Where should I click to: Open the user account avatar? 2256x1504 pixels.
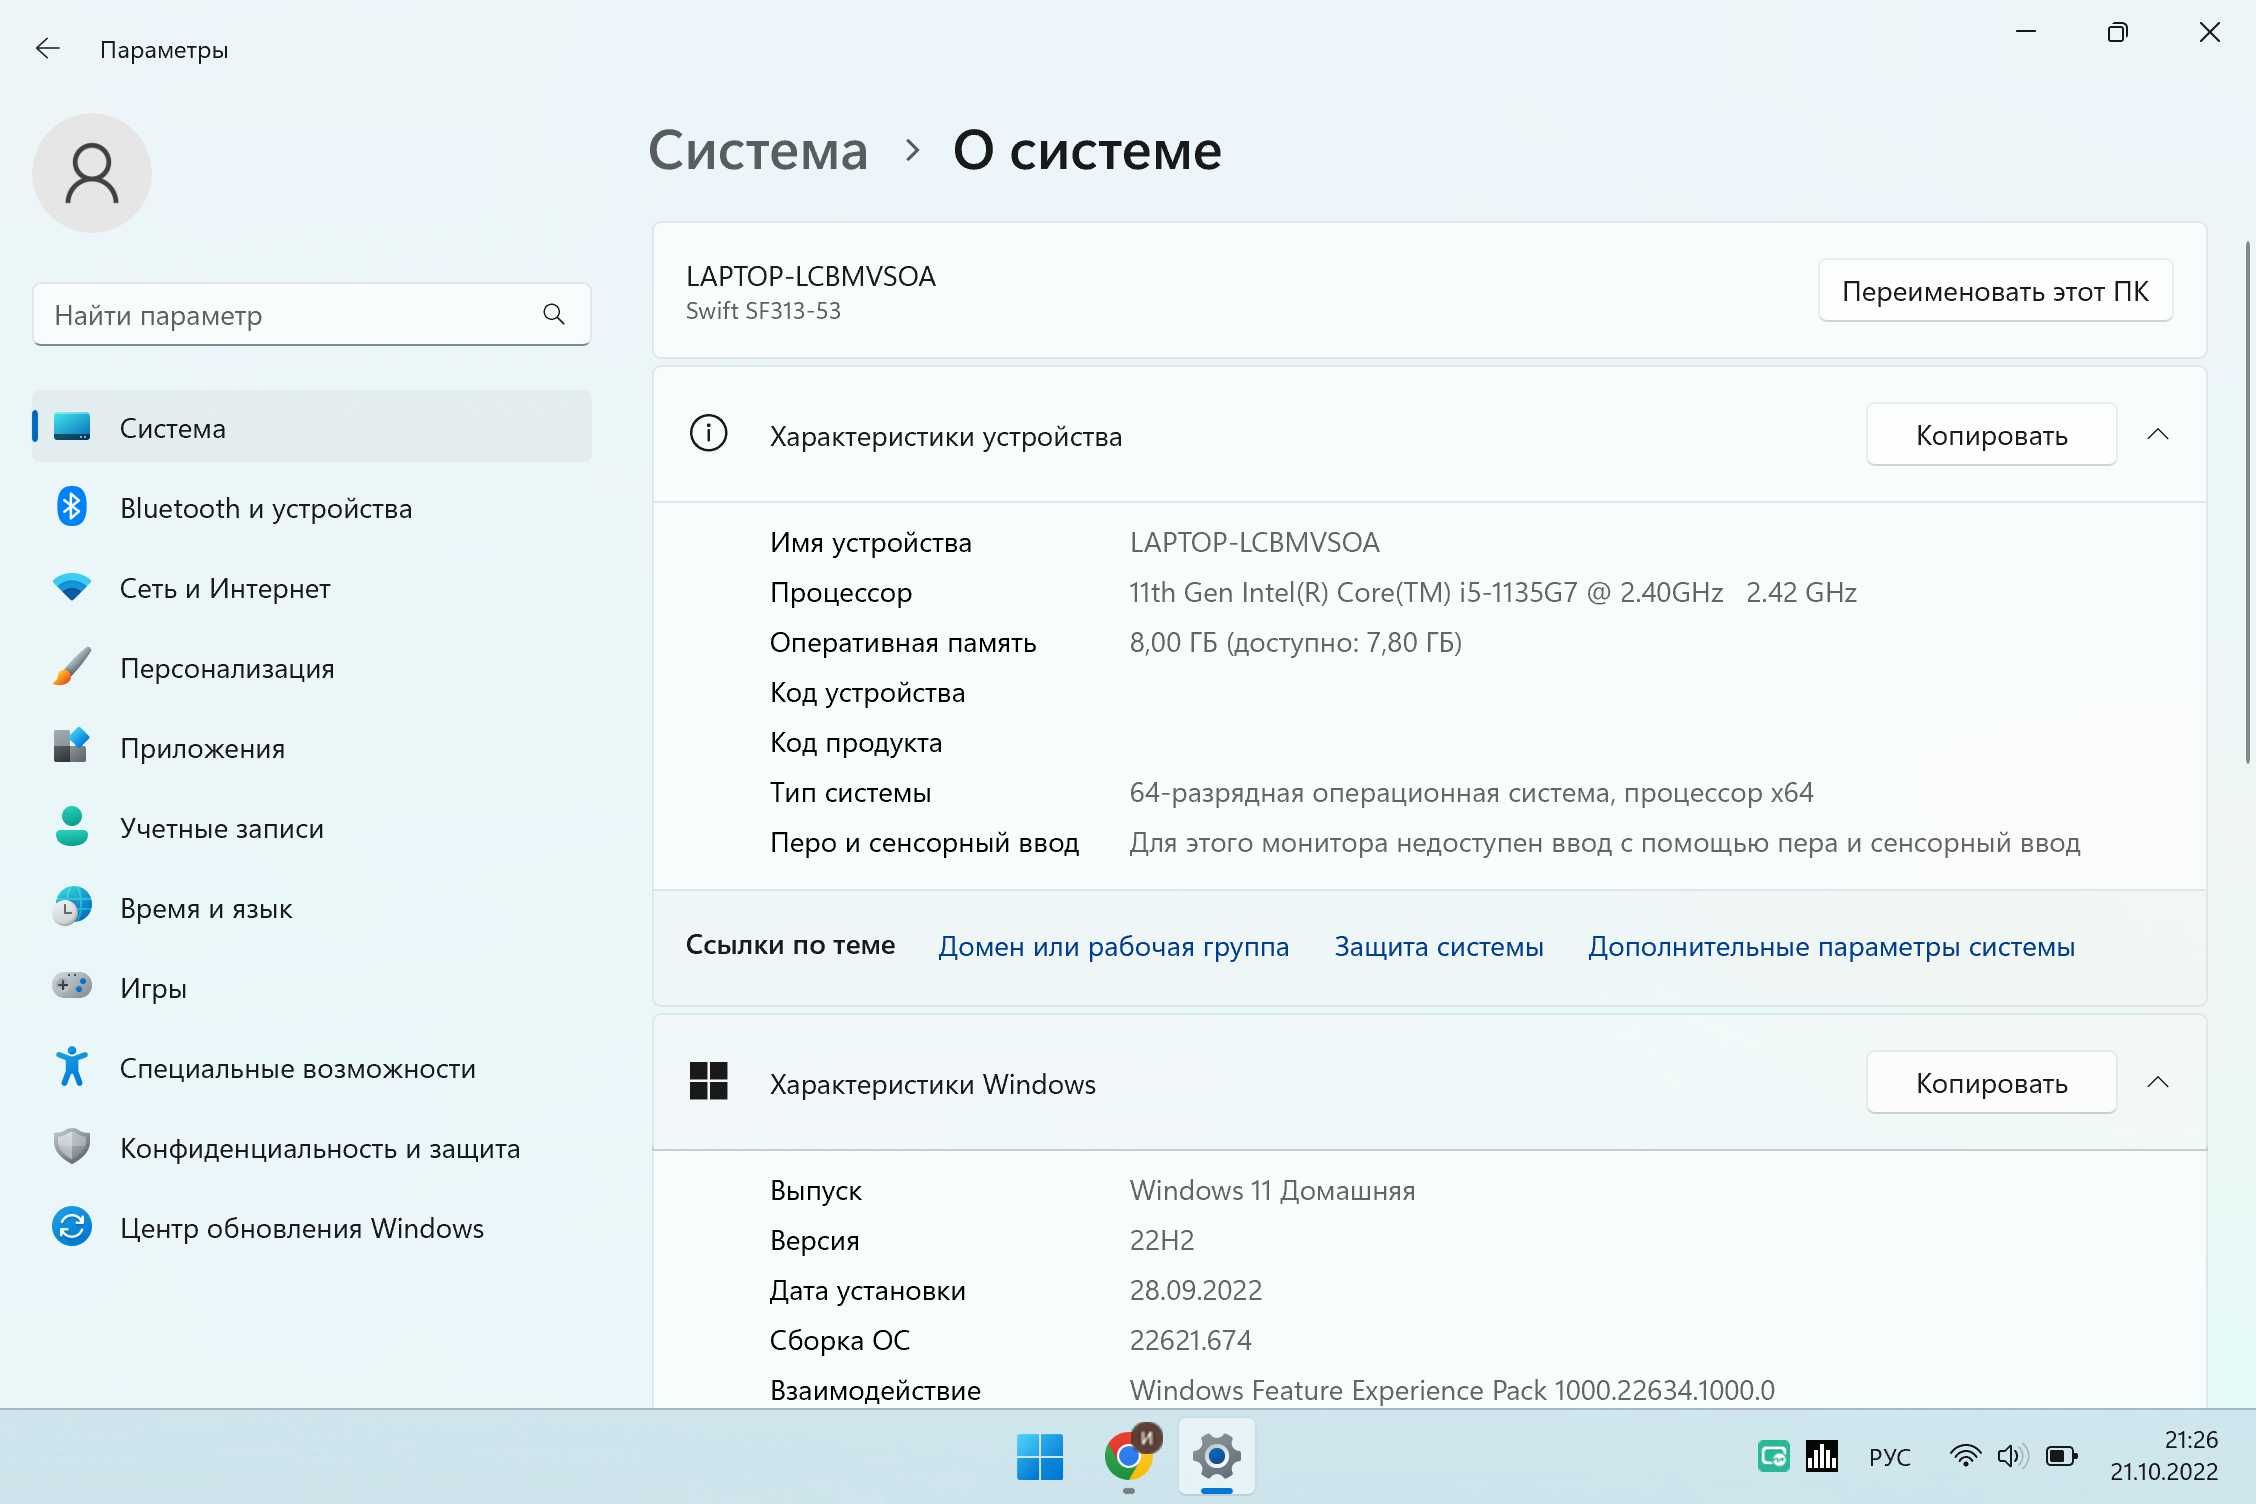tap(92, 173)
